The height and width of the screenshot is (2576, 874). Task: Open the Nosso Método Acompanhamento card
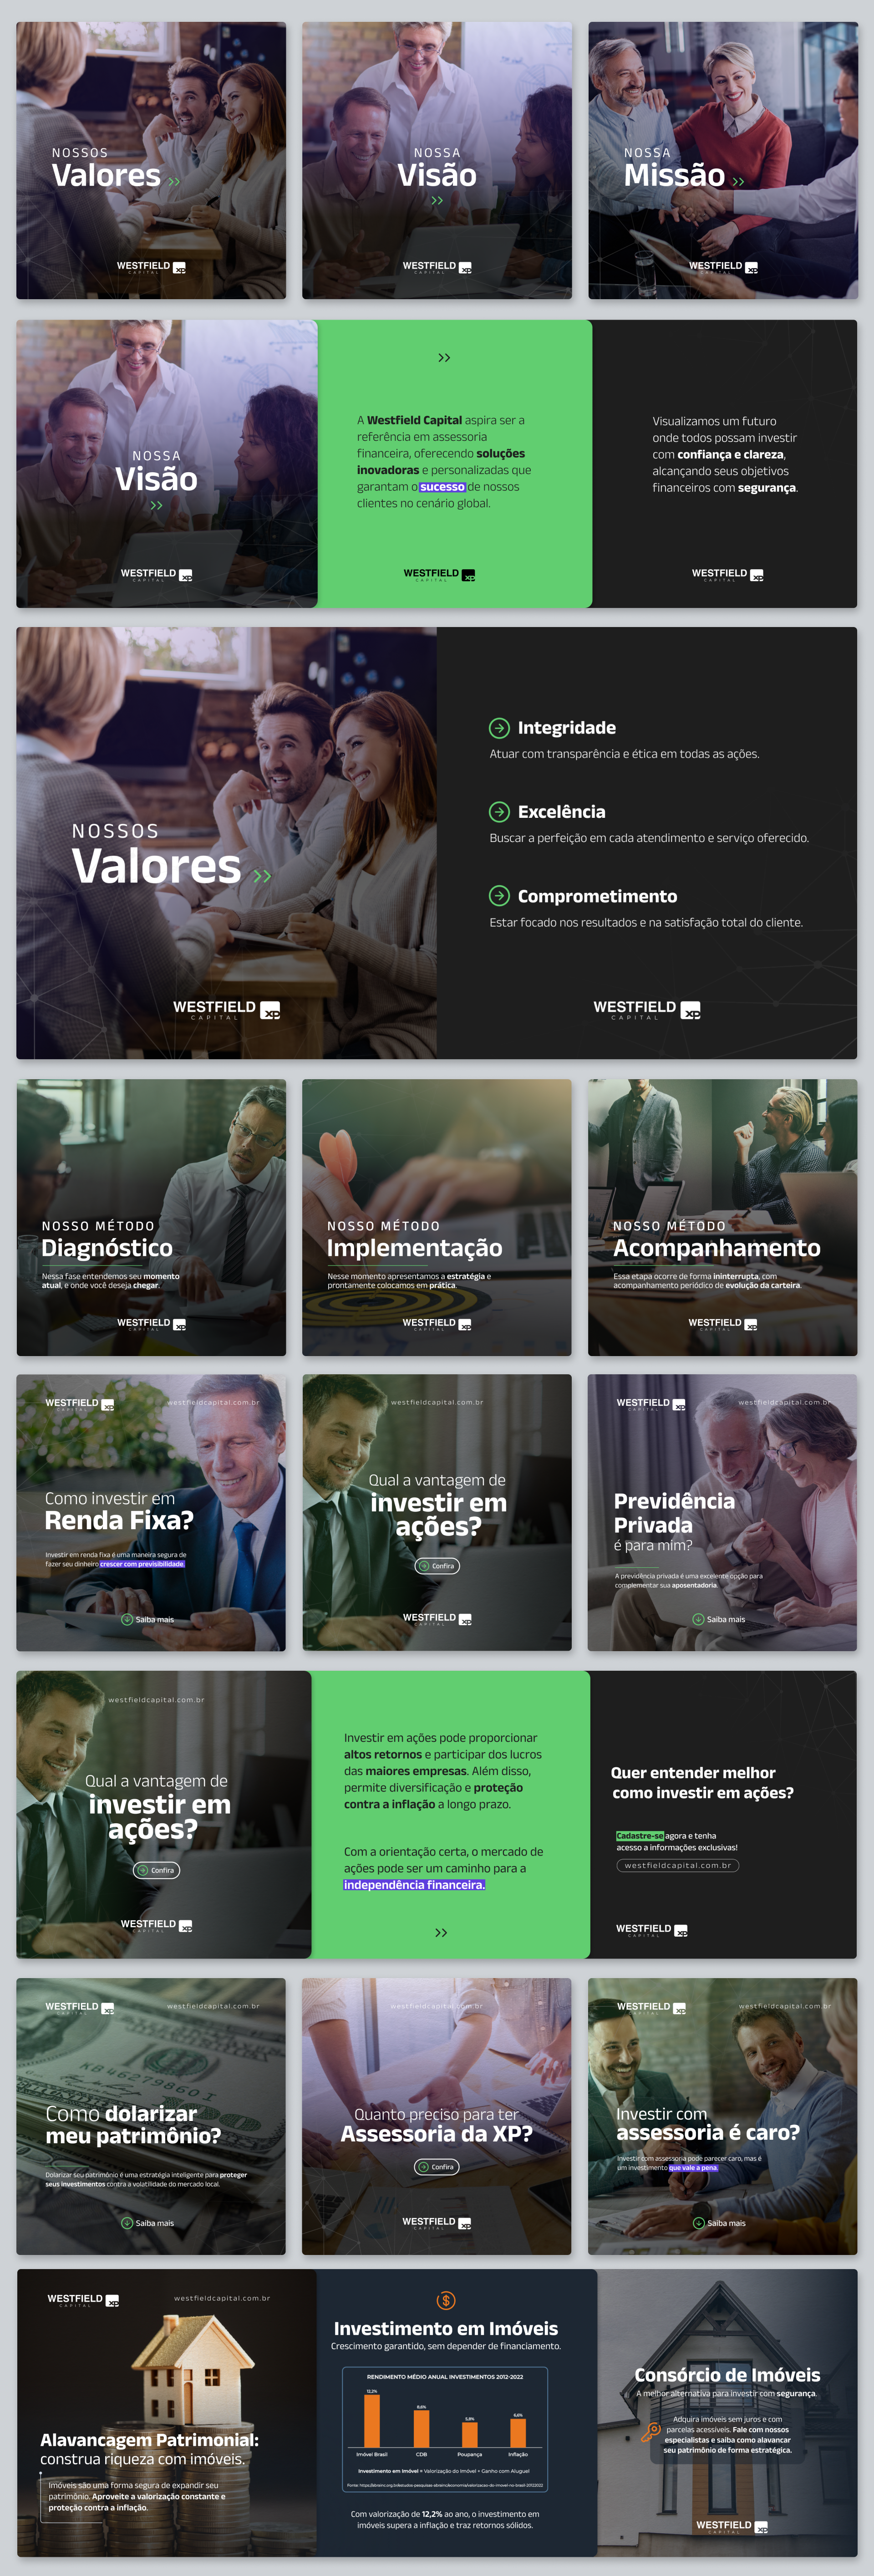(723, 1217)
